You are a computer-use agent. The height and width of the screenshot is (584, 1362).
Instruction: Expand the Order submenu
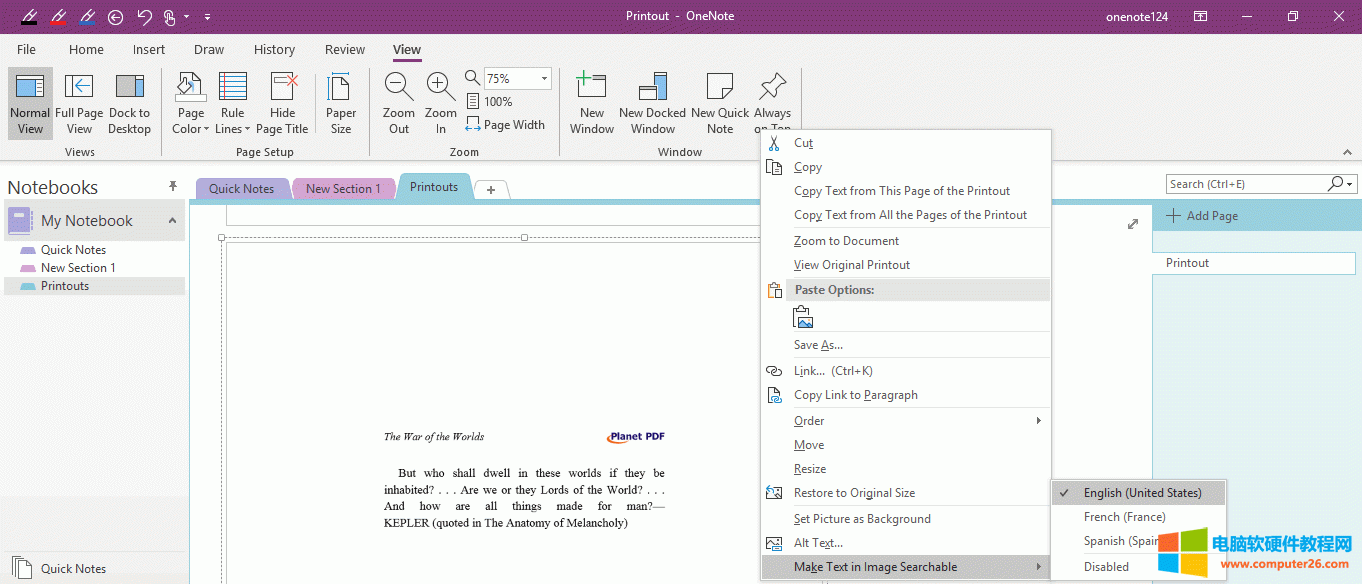click(808, 420)
